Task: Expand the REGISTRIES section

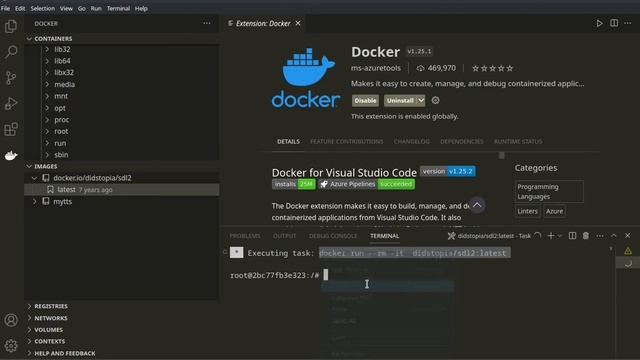Action: [29, 306]
